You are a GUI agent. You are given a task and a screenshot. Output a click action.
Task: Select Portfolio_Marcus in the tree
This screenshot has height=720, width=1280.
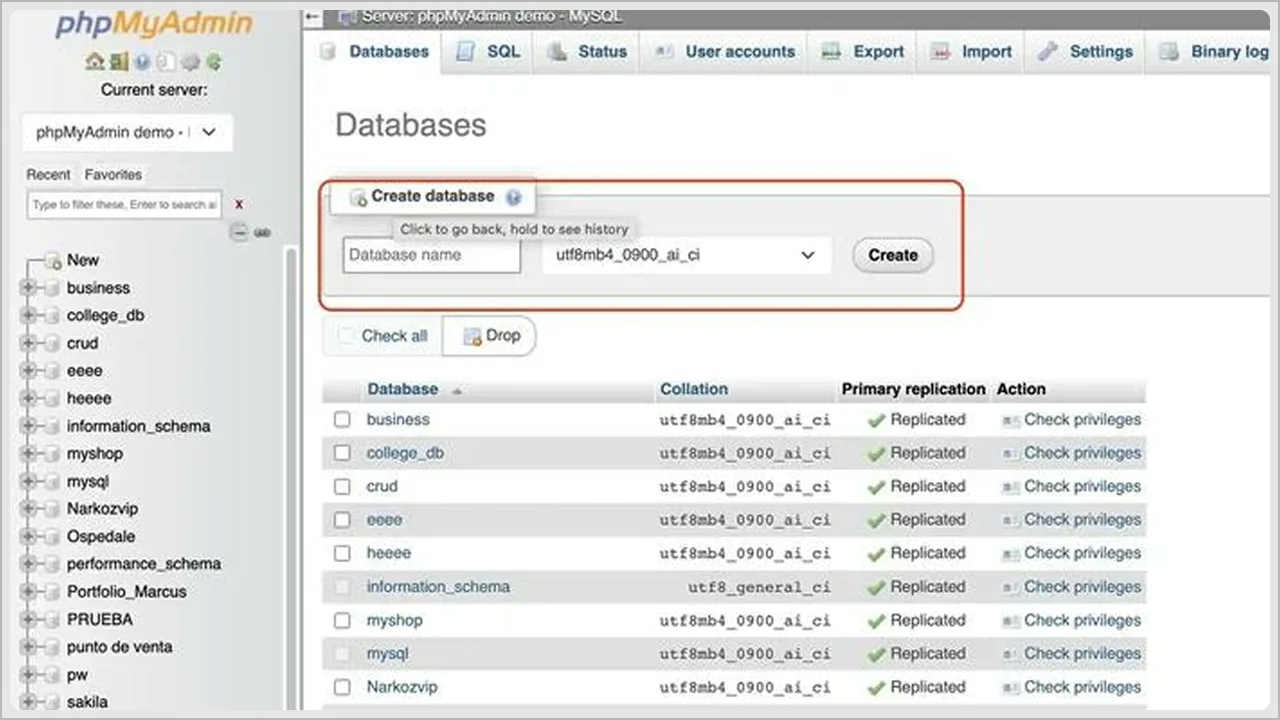point(126,592)
